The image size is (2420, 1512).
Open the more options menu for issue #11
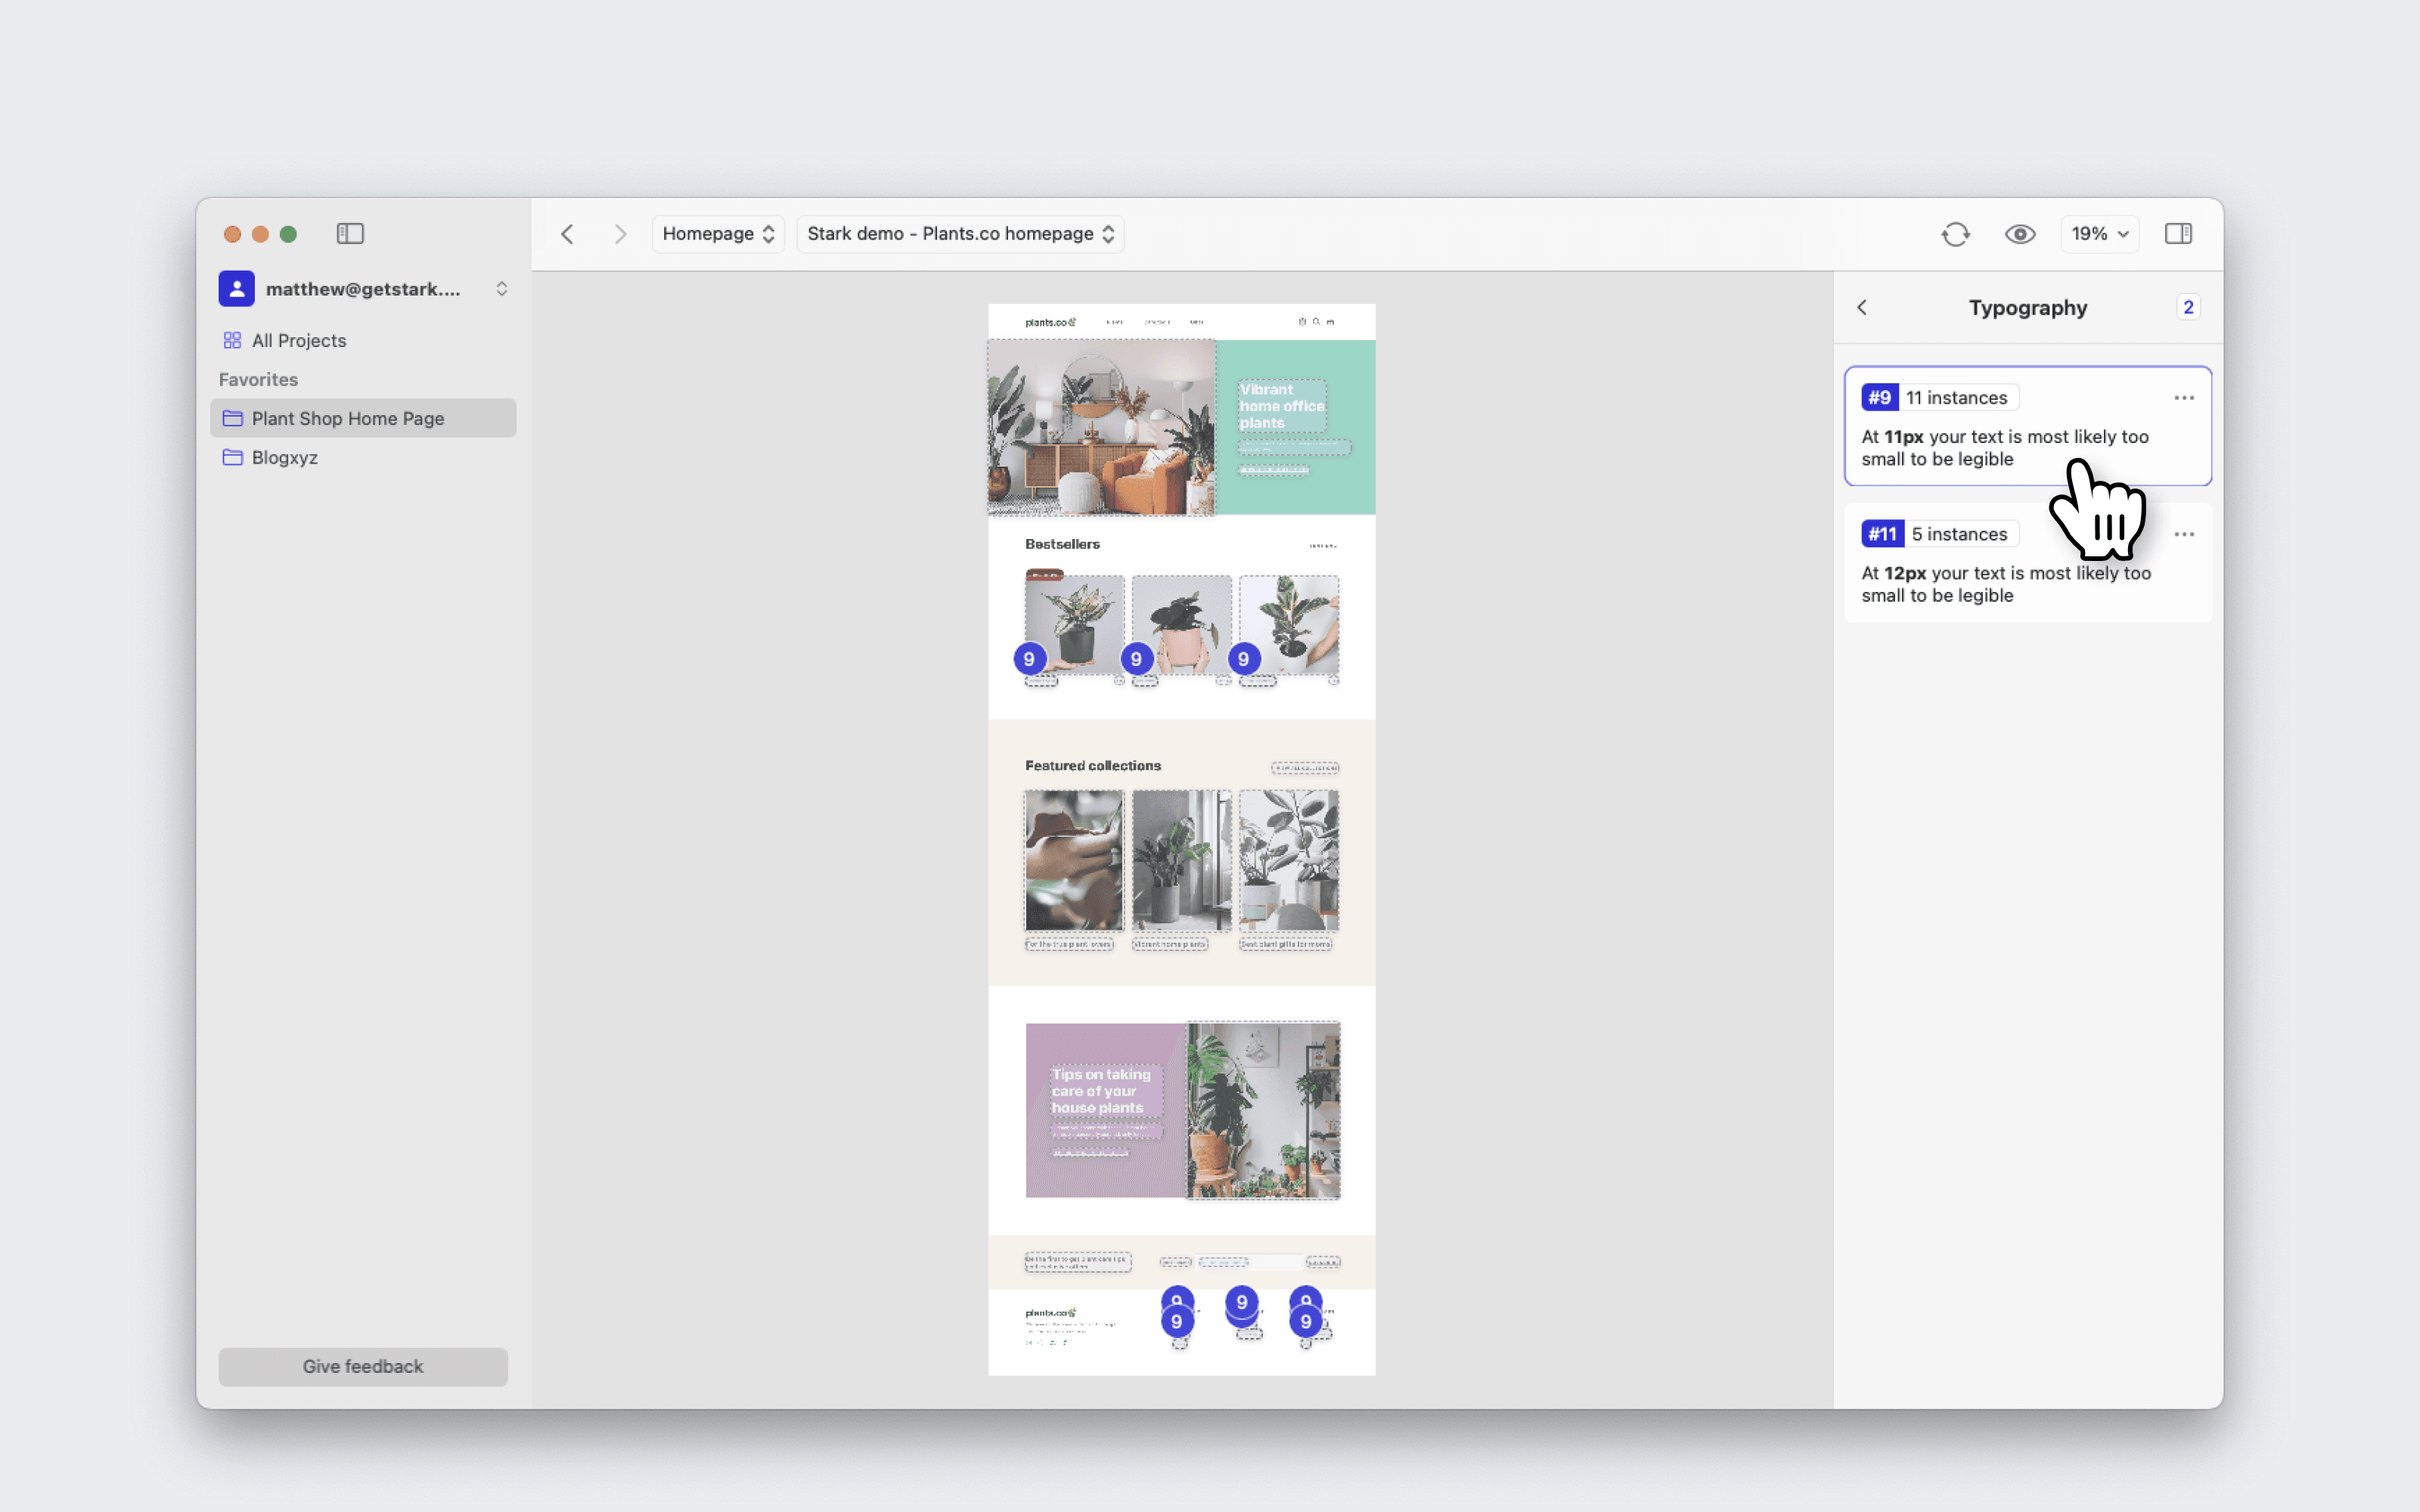[2183, 534]
